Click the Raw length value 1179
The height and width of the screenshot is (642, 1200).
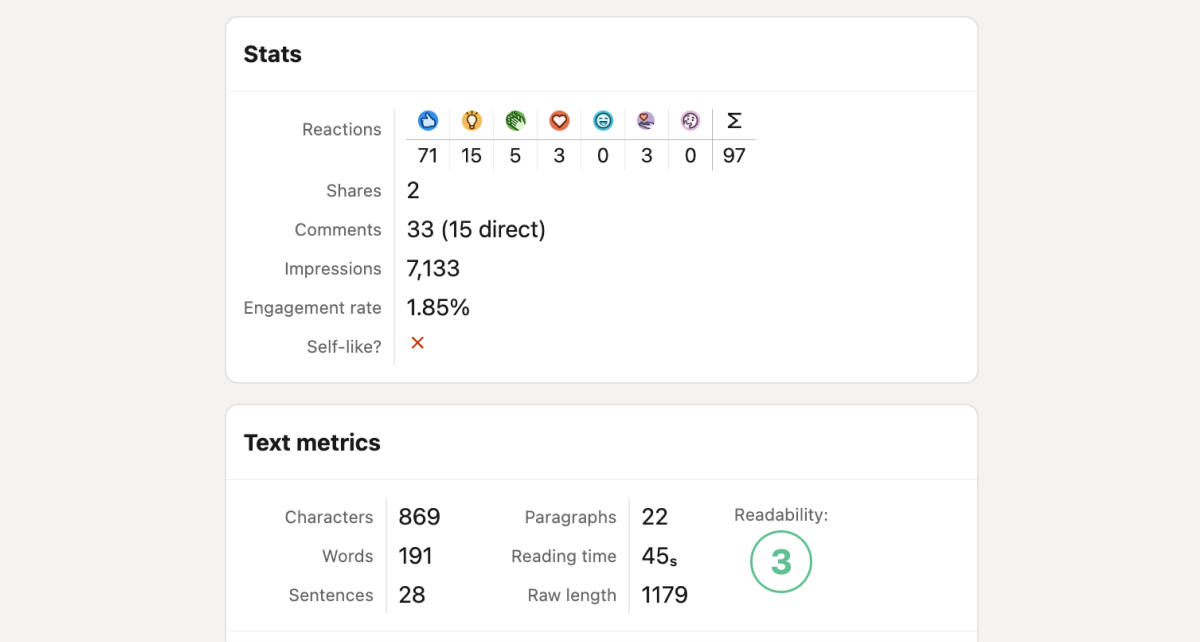click(665, 595)
